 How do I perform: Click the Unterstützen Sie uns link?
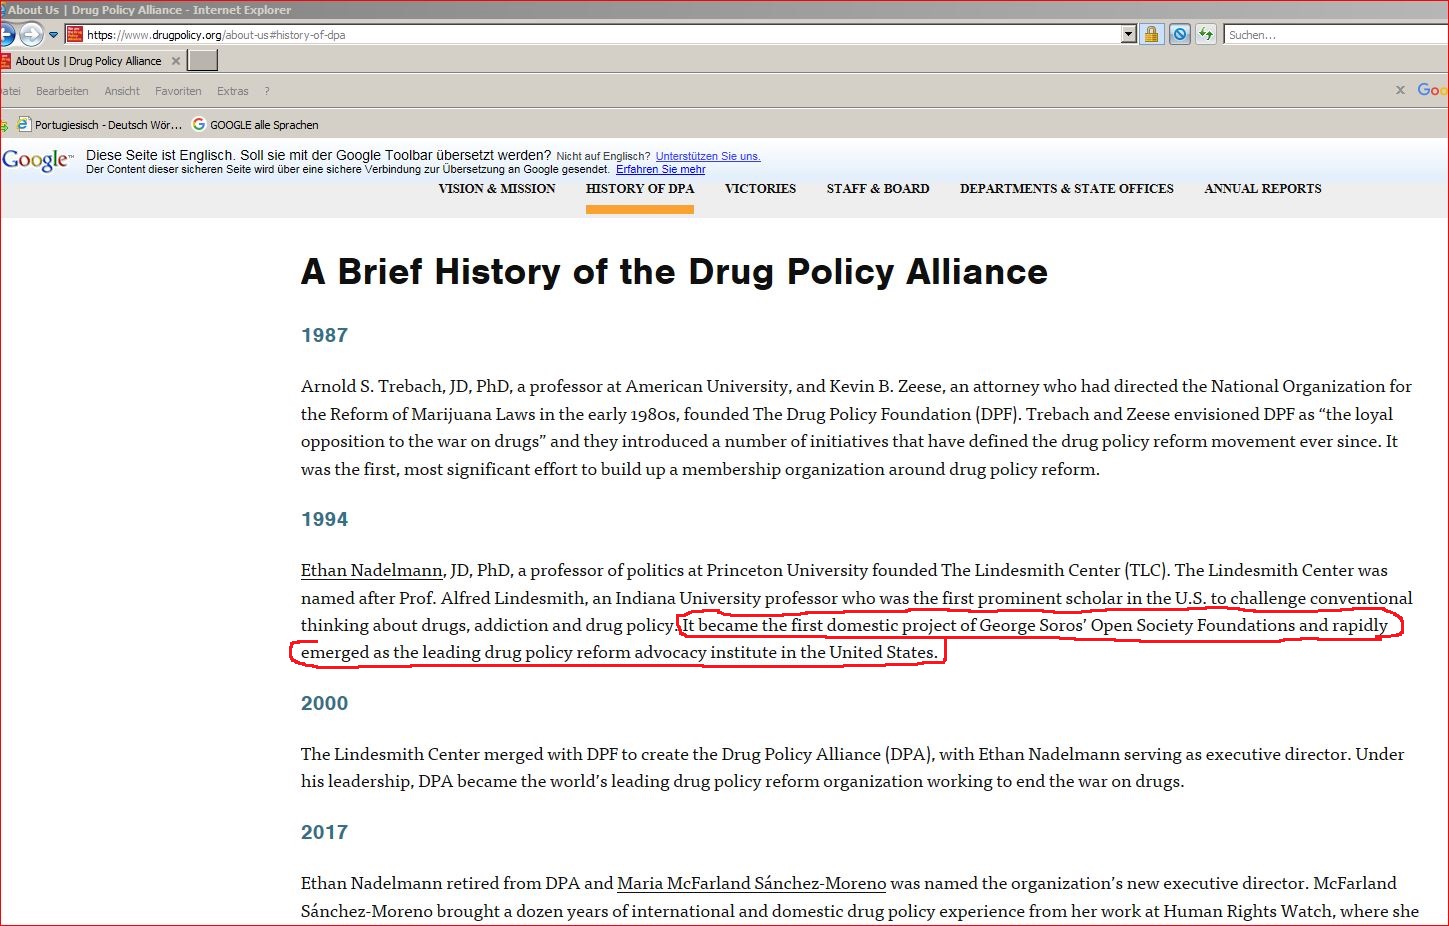(708, 156)
